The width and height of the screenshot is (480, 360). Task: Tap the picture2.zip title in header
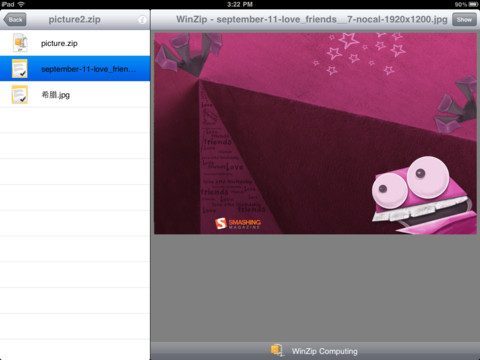(74, 19)
